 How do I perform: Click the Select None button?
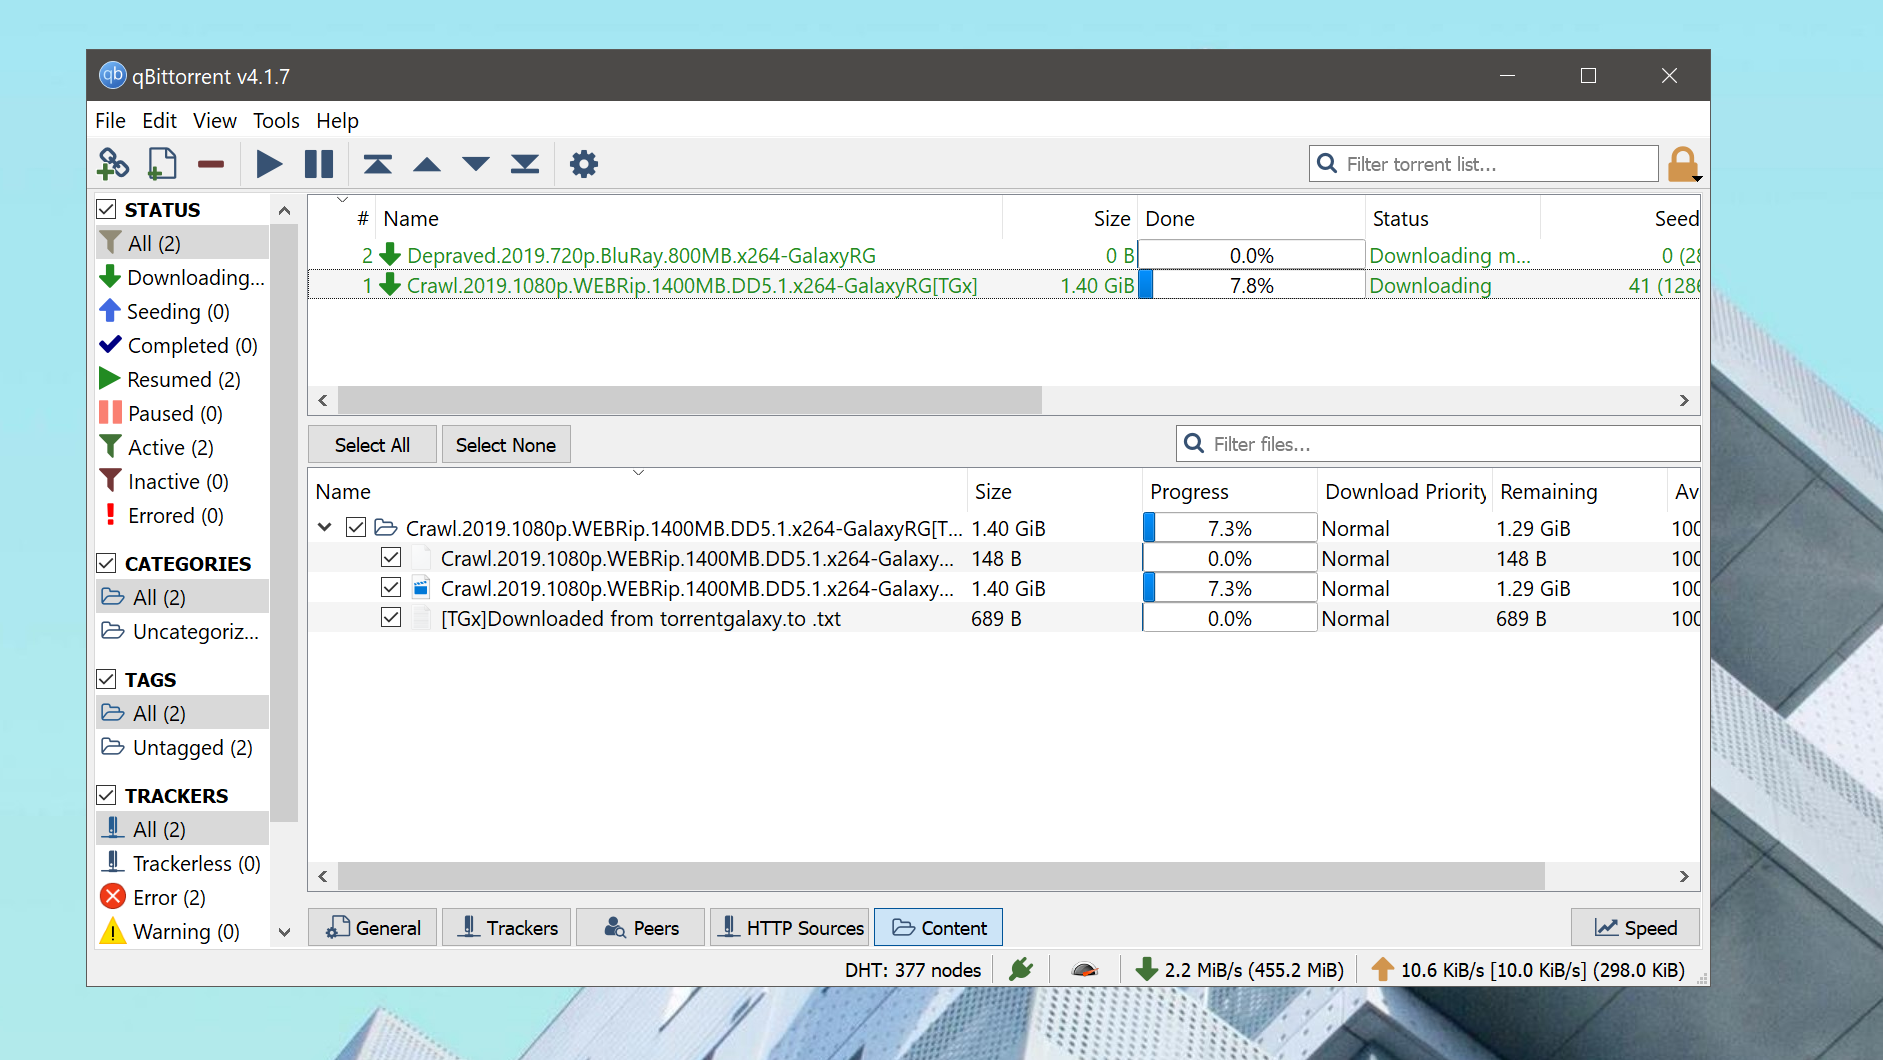point(506,445)
